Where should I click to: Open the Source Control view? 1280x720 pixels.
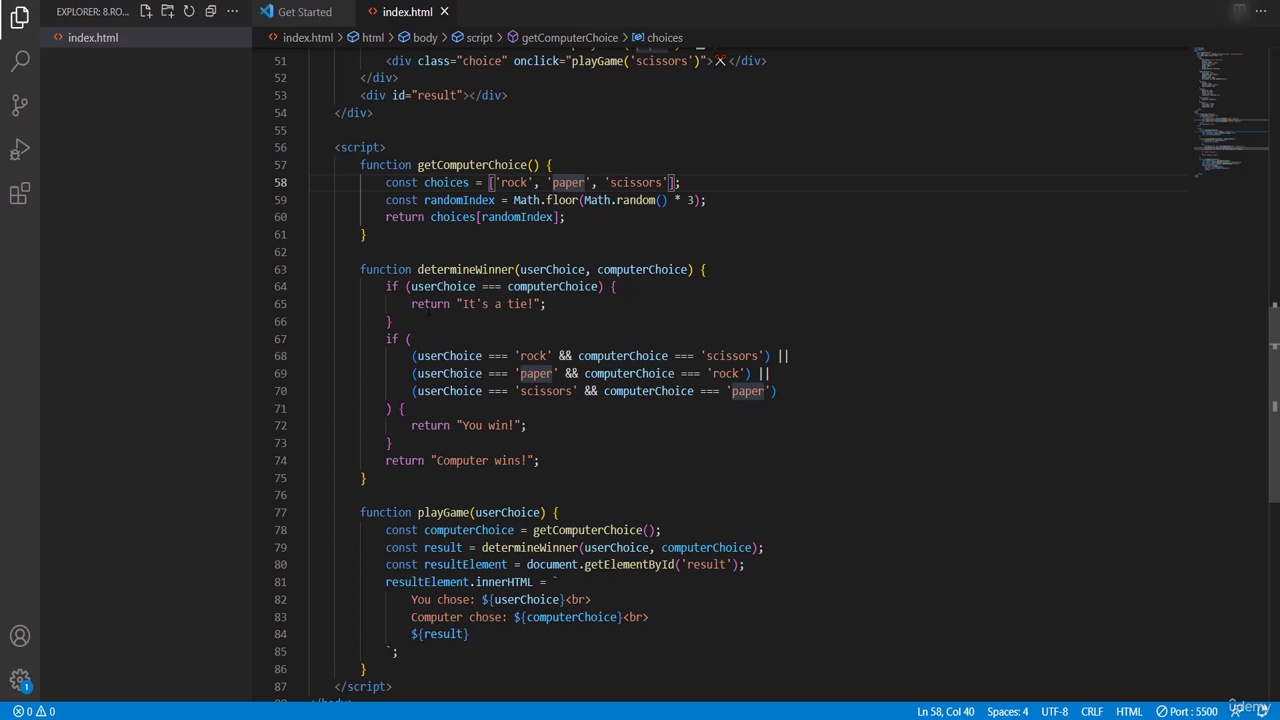pyautogui.click(x=20, y=105)
